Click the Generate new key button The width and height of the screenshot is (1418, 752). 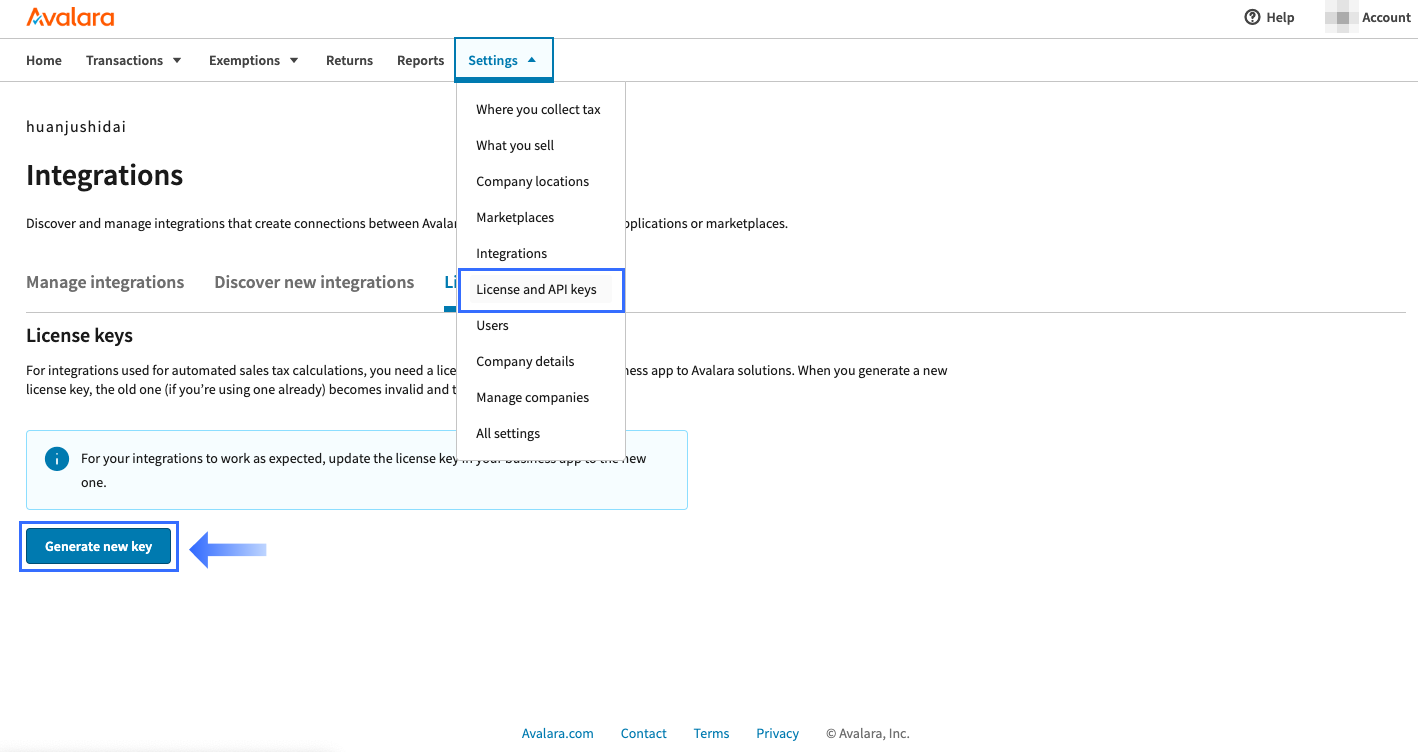(x=98, y=546)
